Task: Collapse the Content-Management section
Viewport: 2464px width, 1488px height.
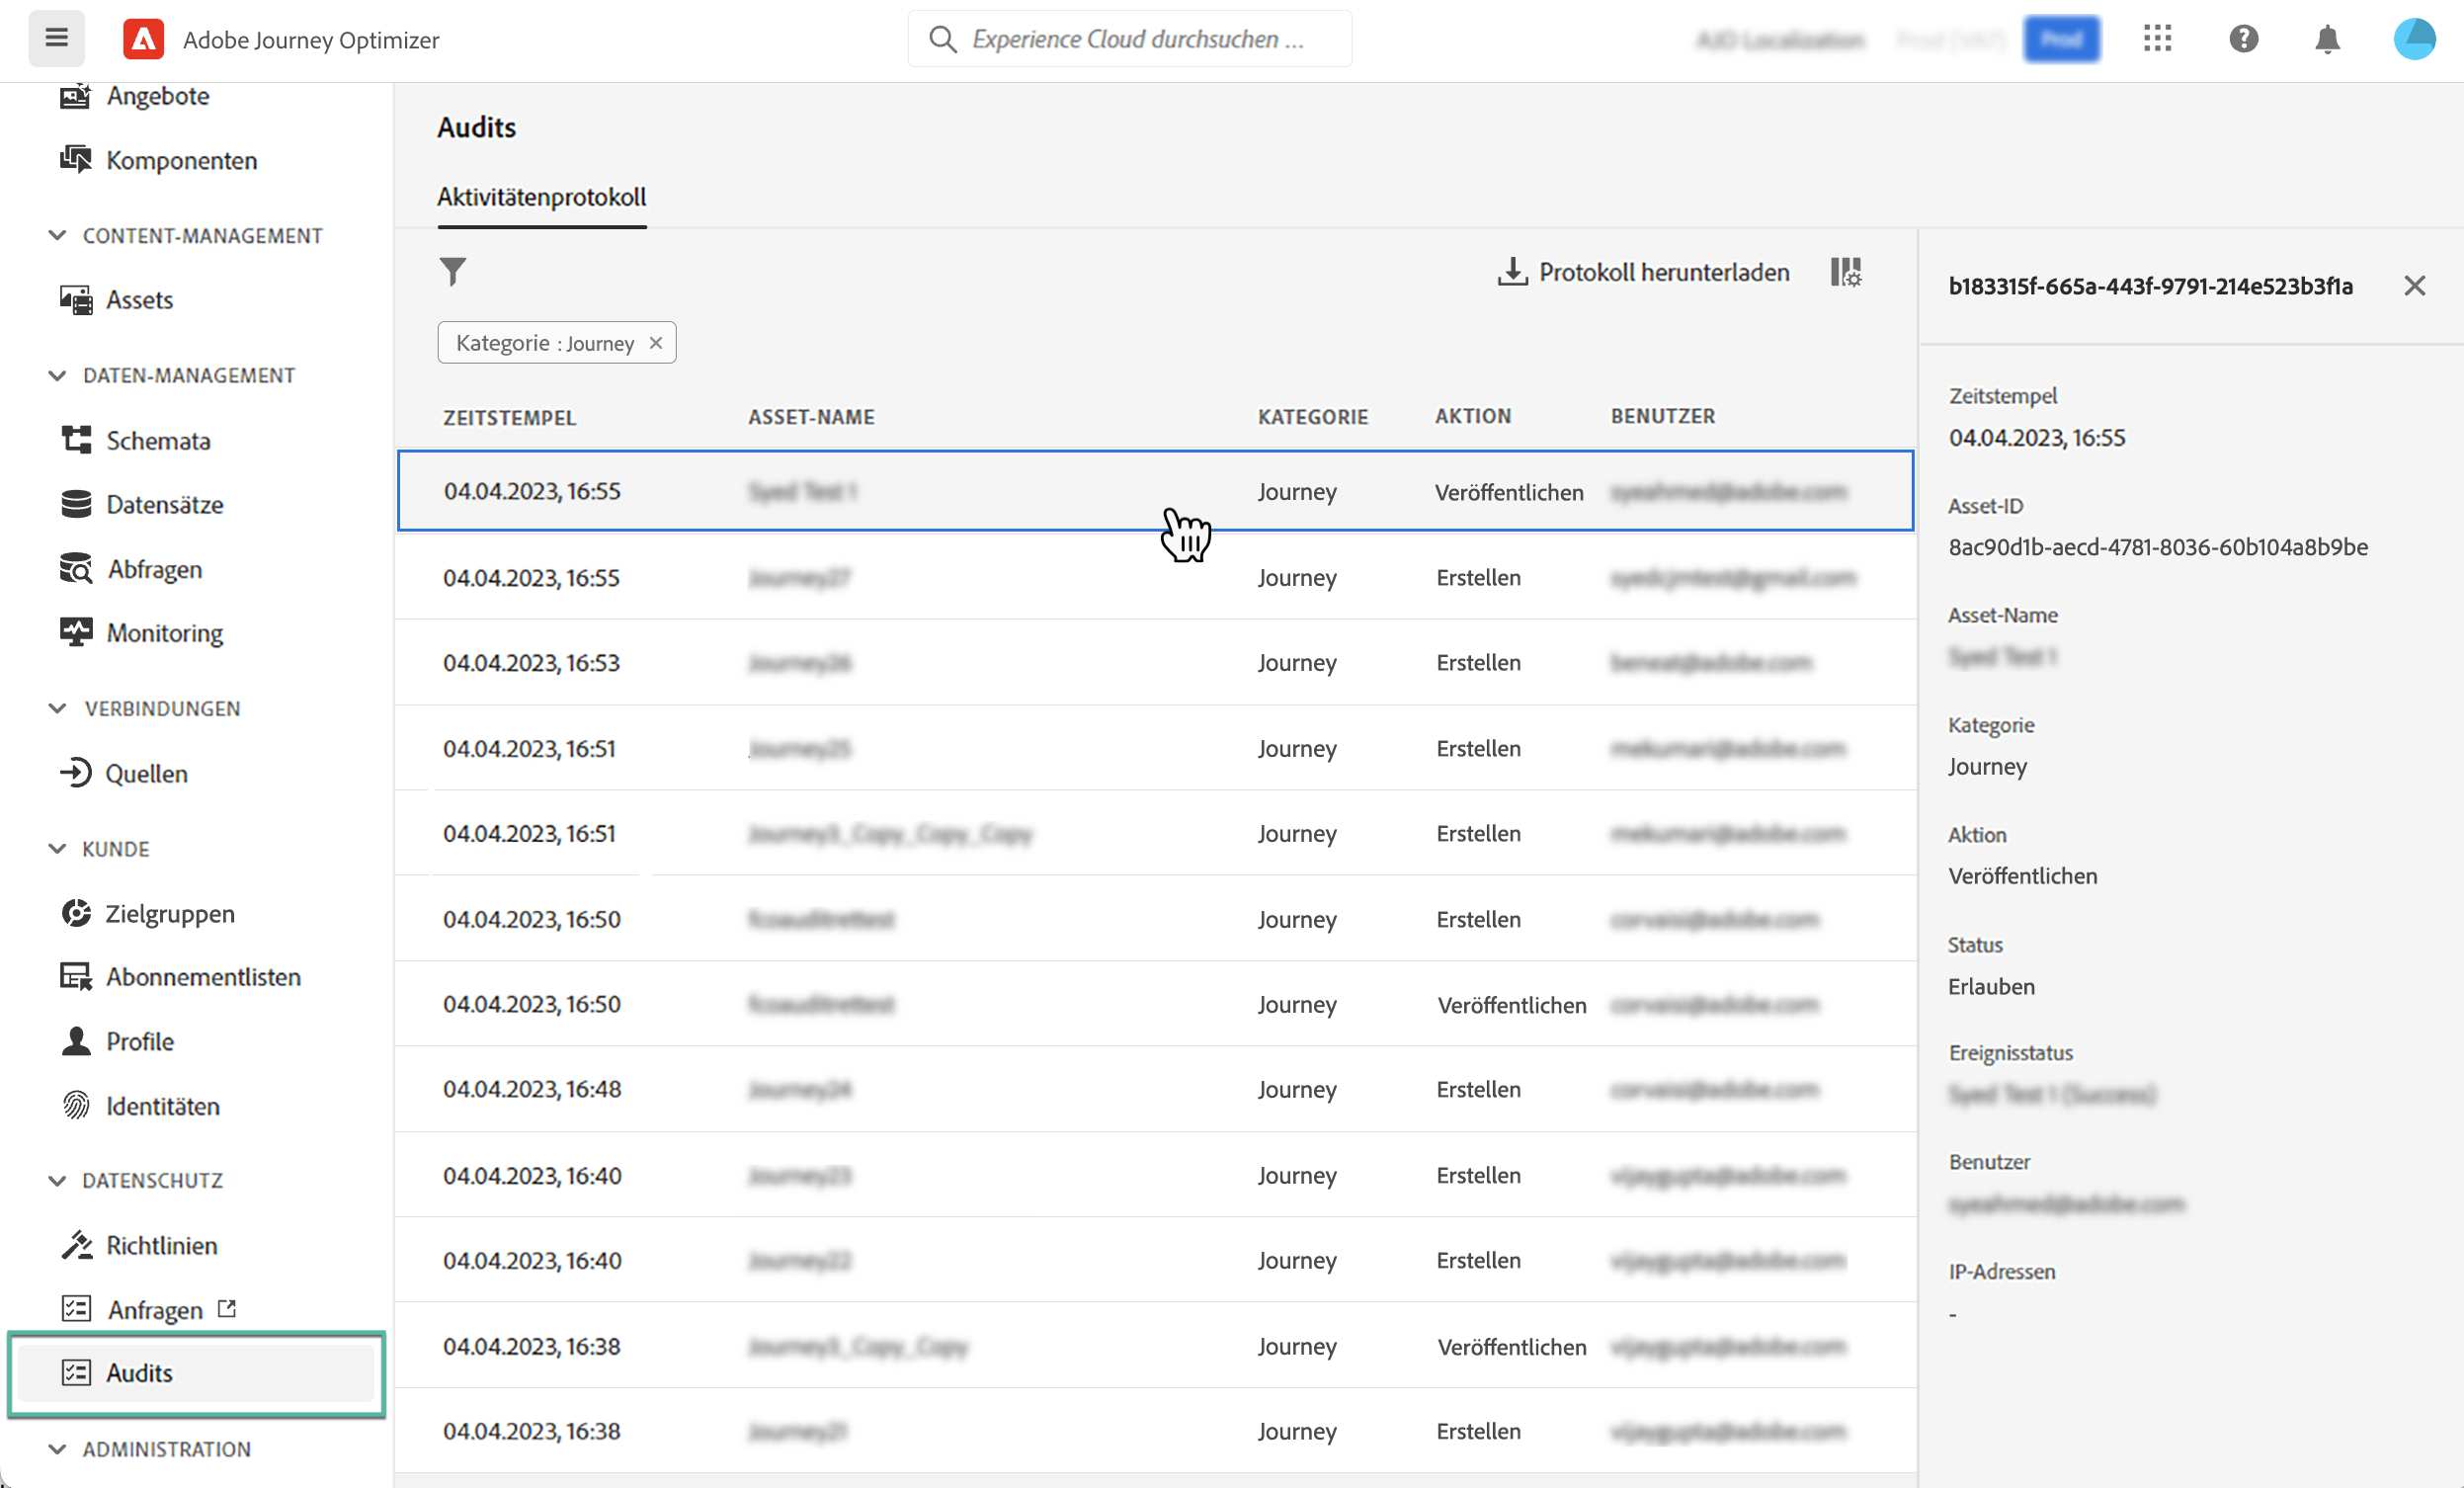Action: click(x=57, y=236)
